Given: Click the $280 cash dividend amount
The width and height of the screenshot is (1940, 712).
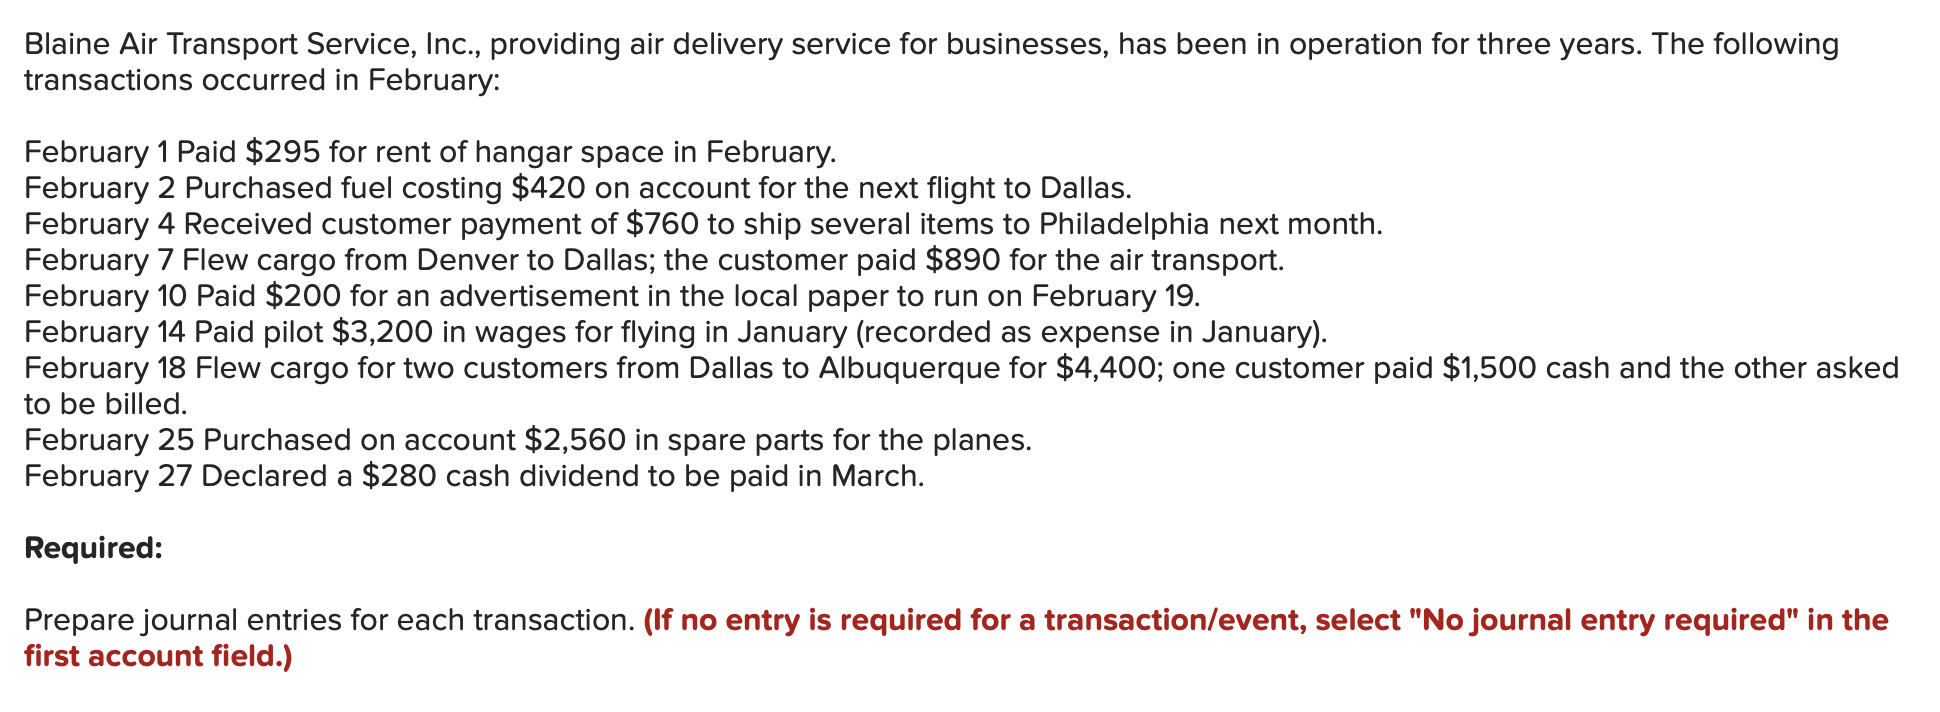Looking at the screenshot, I should tap(399, 476).
